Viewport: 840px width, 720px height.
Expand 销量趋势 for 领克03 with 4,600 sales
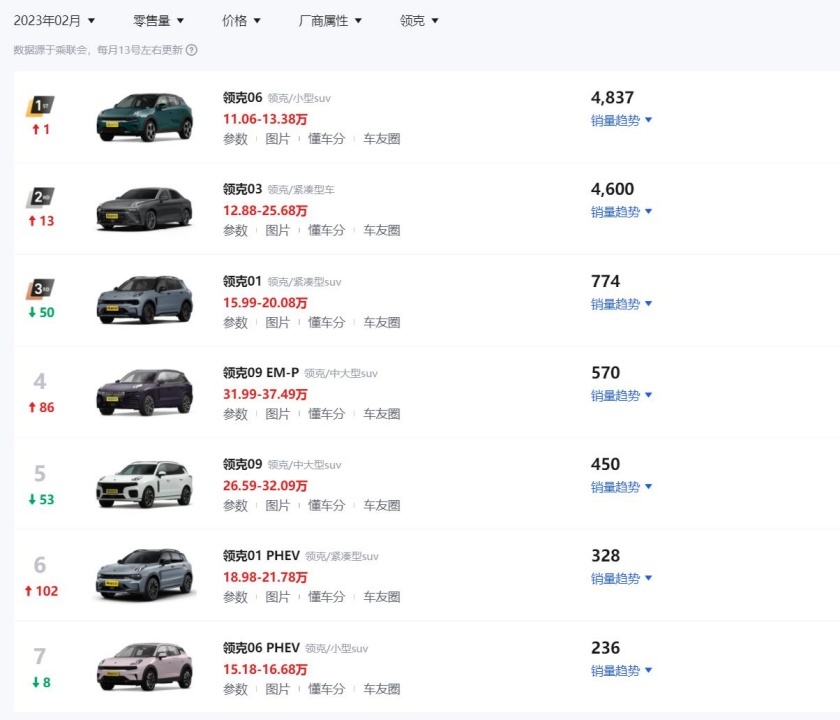[621, 212]
